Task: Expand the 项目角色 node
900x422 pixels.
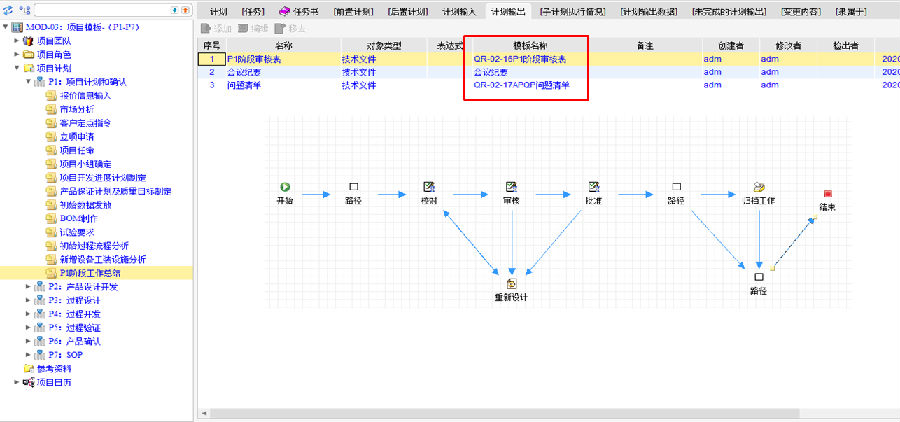Action: coord(17,55)
